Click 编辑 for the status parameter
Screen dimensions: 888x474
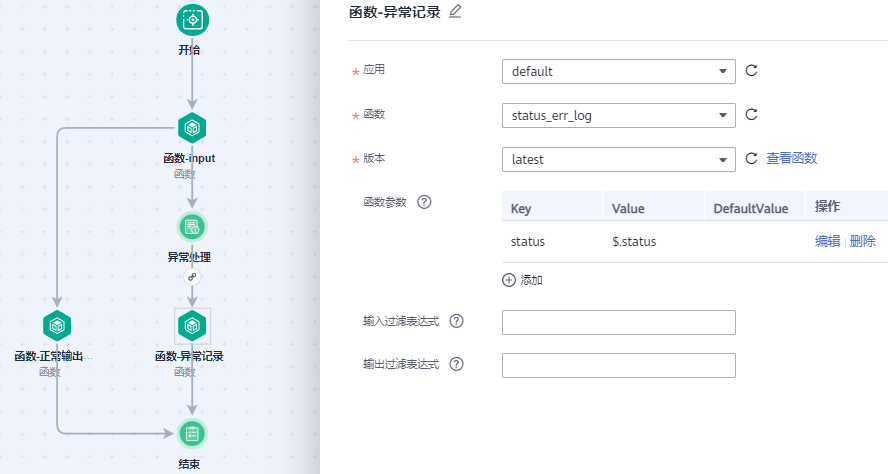(x=827, y=241)
